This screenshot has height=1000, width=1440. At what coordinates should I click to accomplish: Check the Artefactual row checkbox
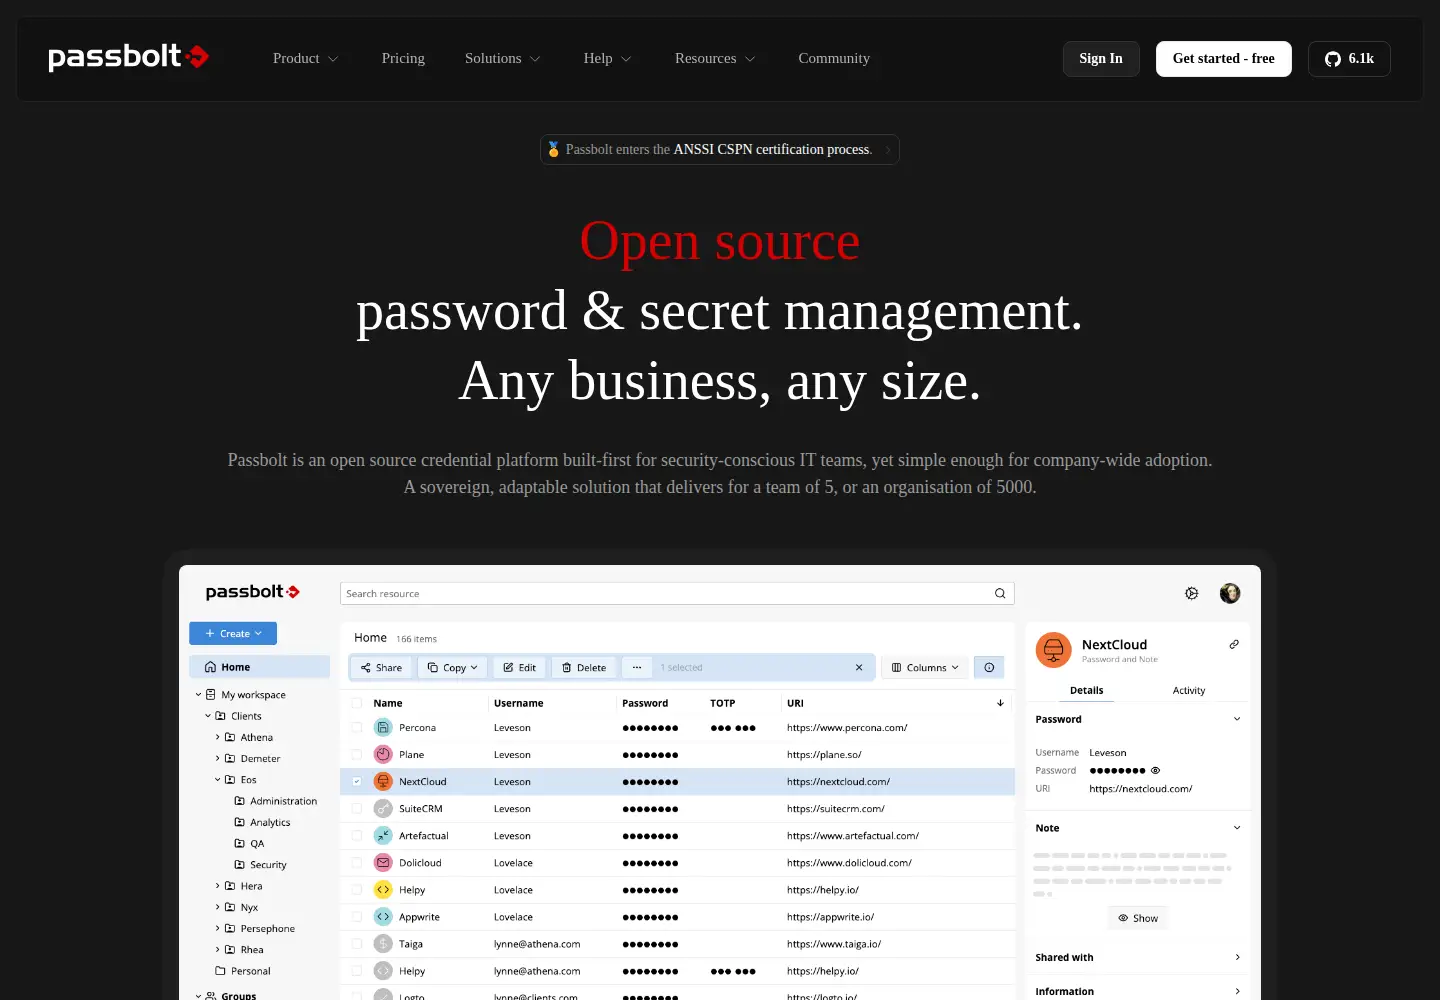pos(357,835)
